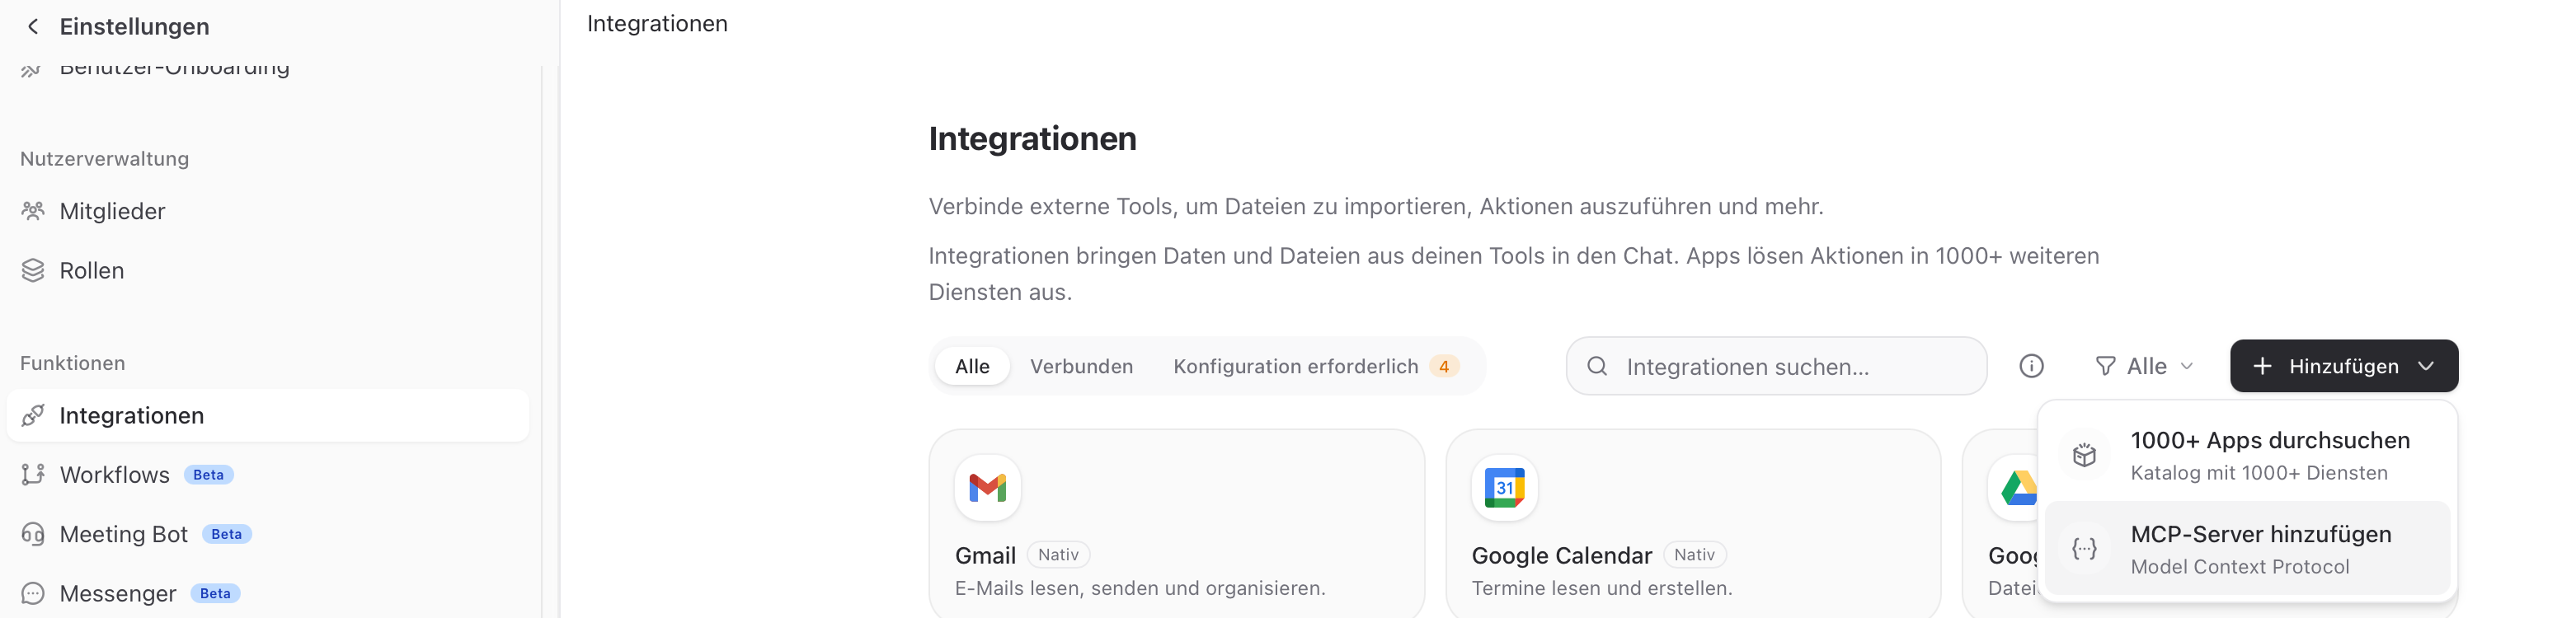Viewport: 2576px width, 618px height.
Task: Select the Alle tab
Action: pyautogui.click(x=972, y=366)
